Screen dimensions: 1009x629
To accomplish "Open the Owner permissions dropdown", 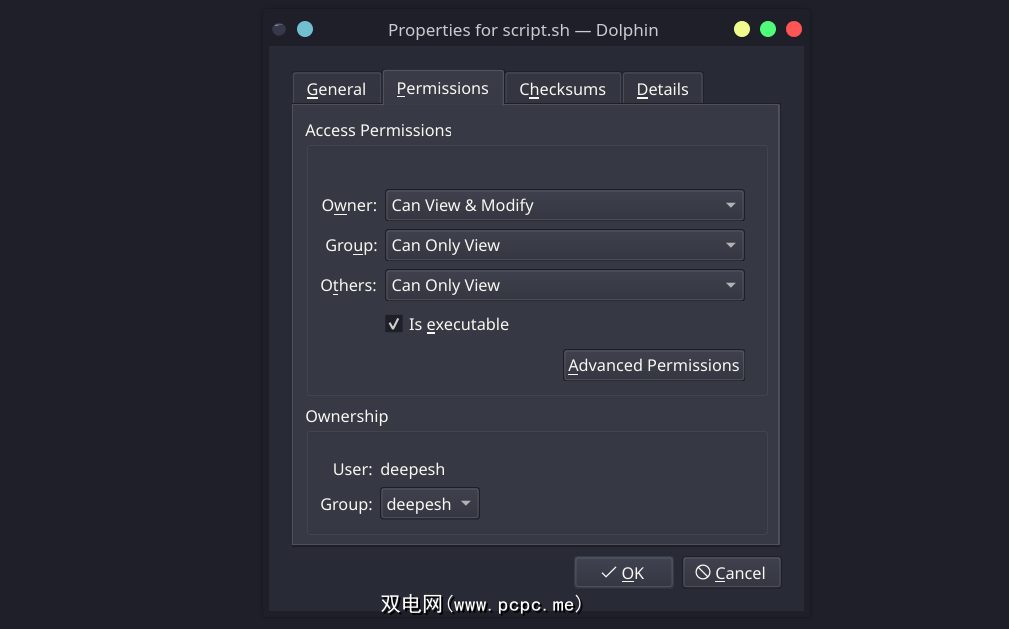I will pos(564,205).
